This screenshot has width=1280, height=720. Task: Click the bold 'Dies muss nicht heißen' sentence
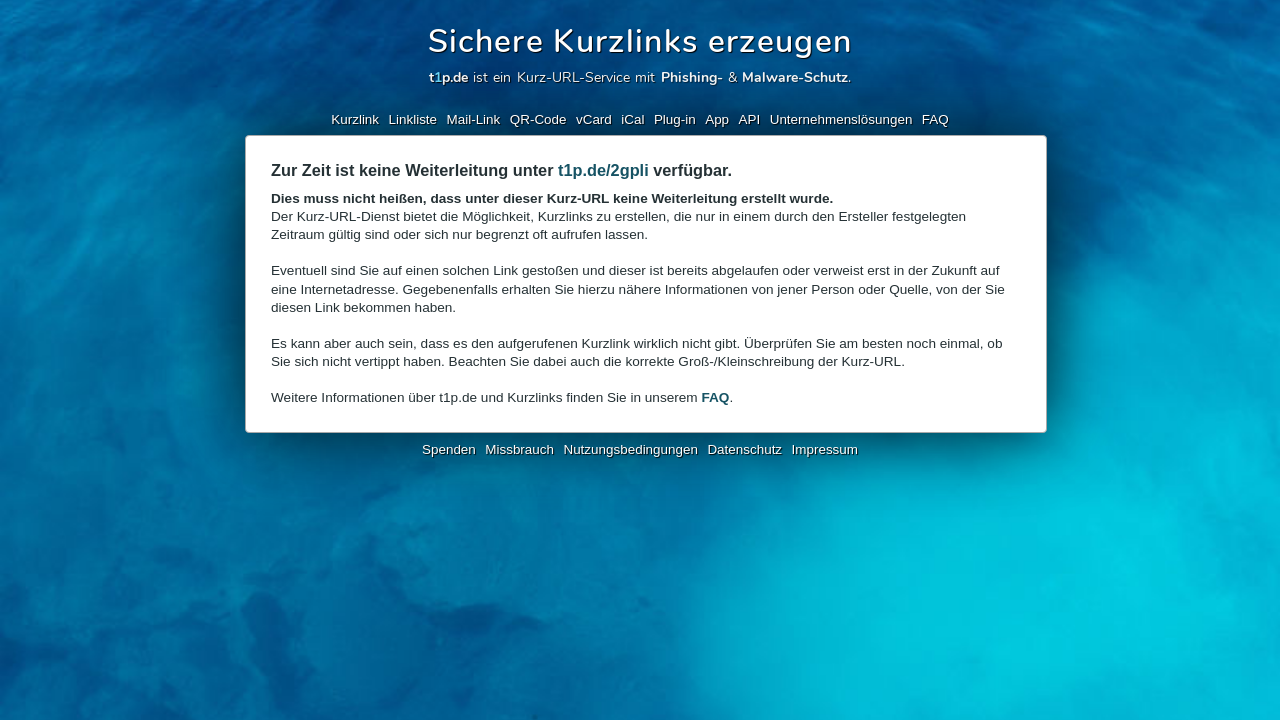[552, 199]
